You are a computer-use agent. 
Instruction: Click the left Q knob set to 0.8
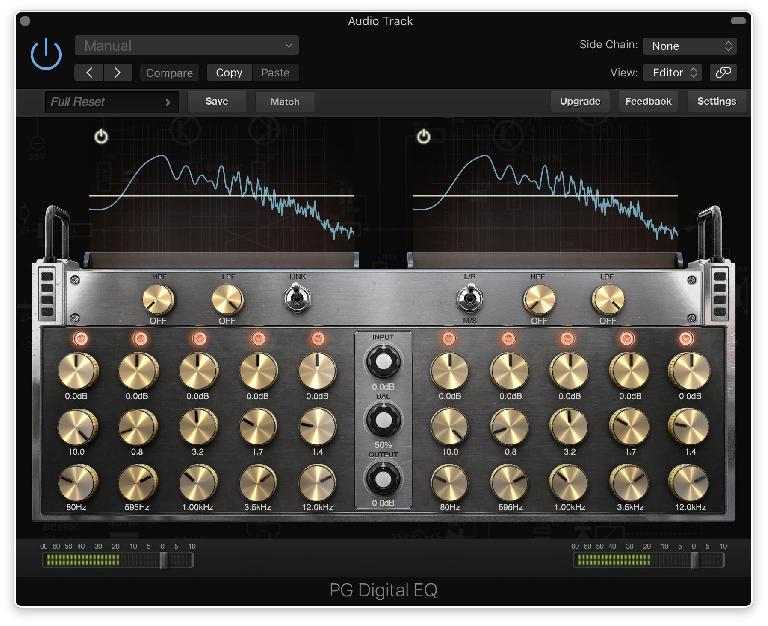tap(138, 427)
